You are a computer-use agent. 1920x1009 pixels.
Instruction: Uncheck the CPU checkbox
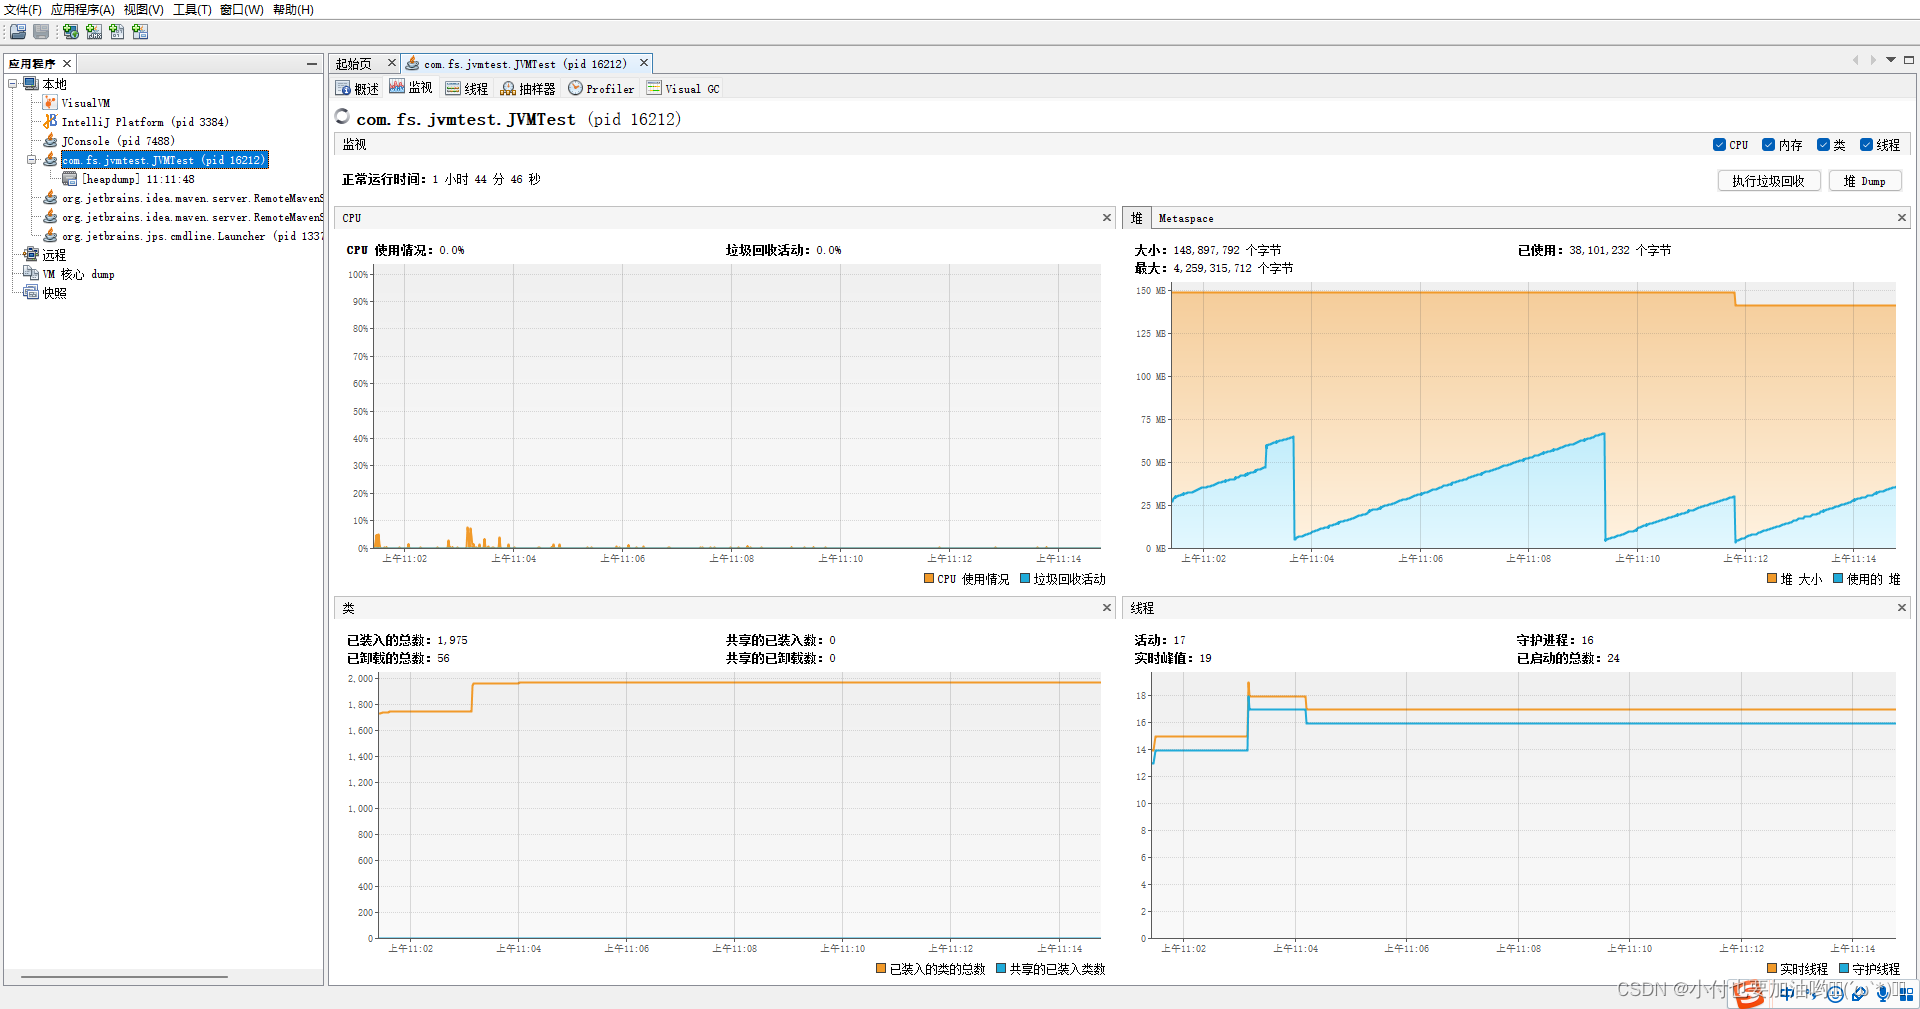(1719, 145)
